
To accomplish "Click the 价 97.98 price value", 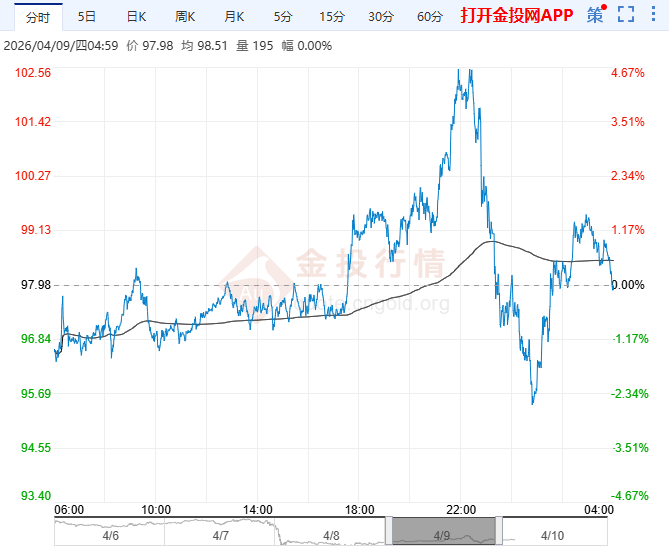I will click(150, 46).
